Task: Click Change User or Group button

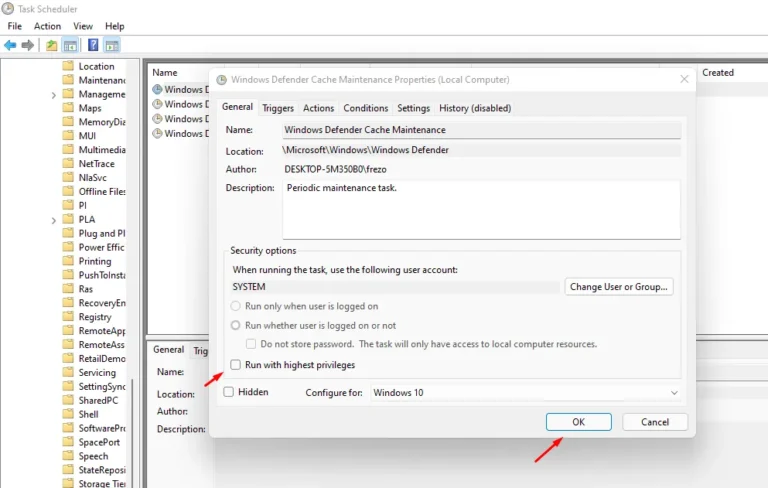Action: point(619,287)
